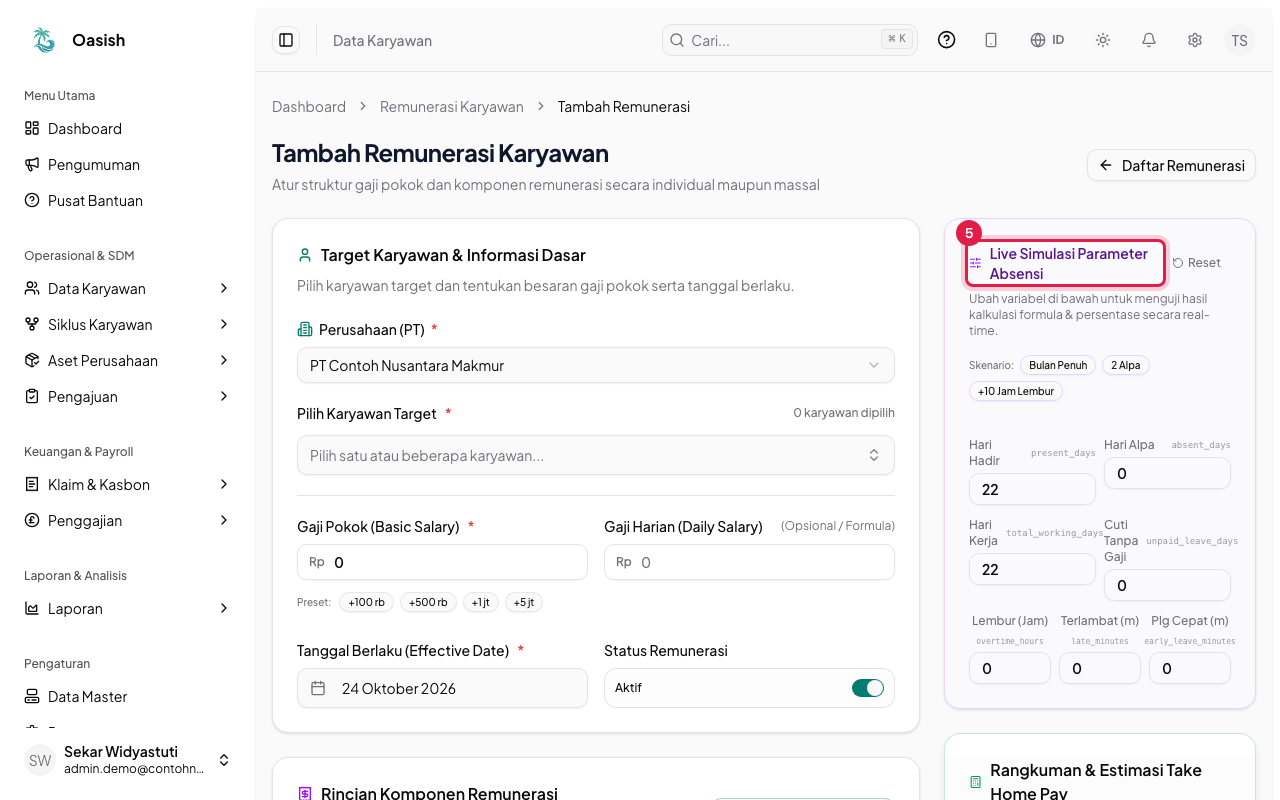The width and height of the screenshot is (1280, 800).
Task: Go to Dashboard in the sidebar
Action: 128,129
